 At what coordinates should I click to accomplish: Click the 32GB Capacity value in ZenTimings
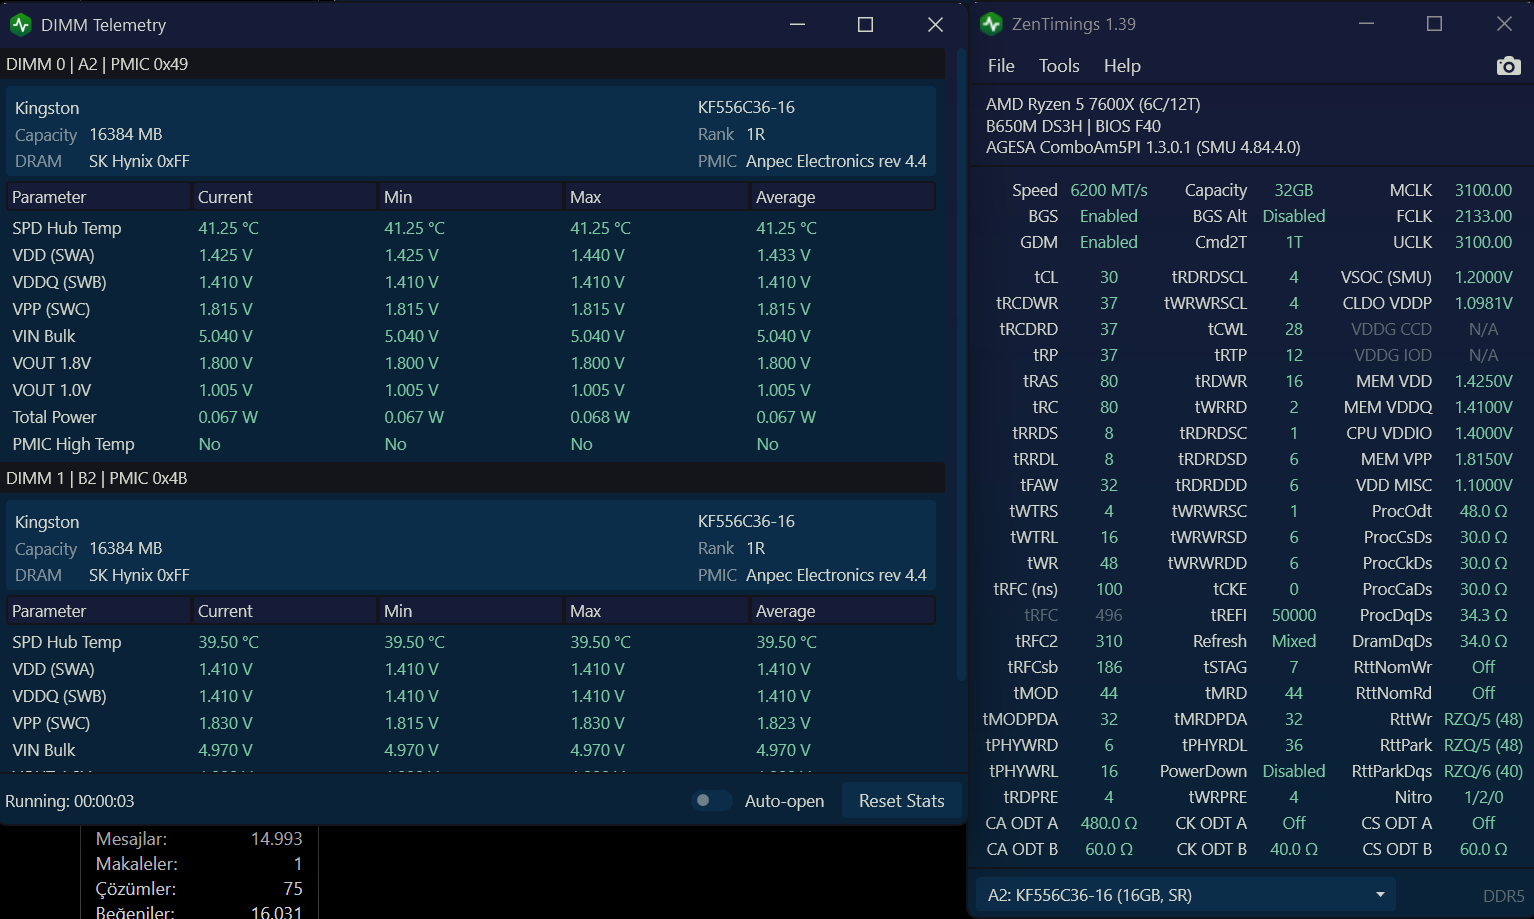1294,190
